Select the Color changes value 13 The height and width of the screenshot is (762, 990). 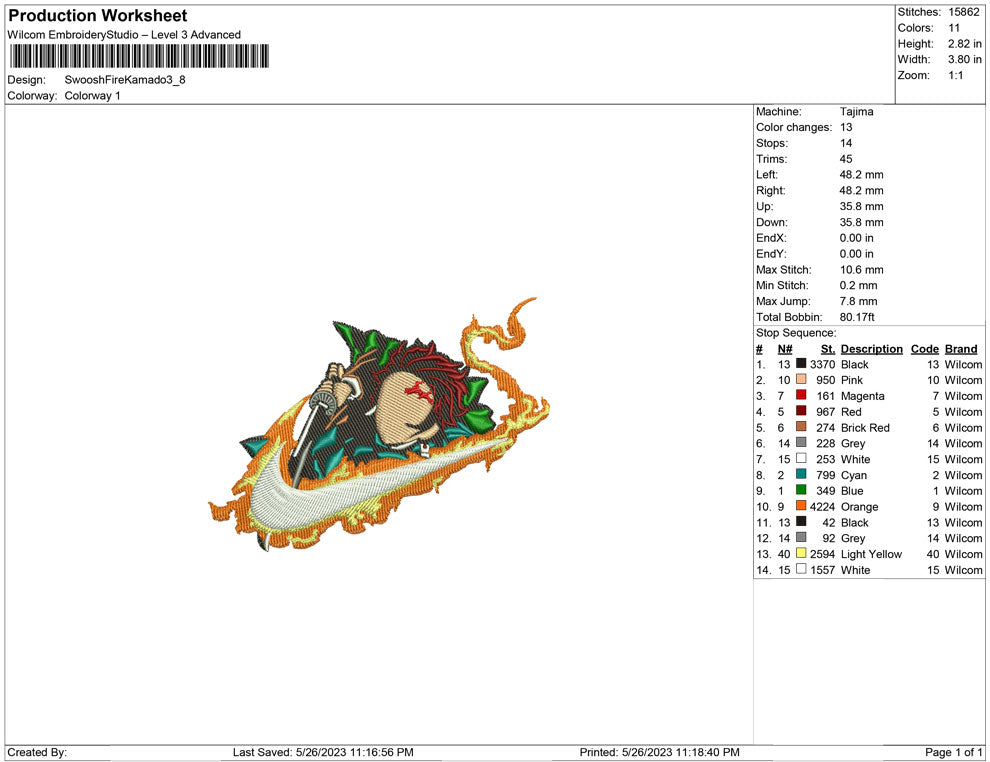click(x=846, y=127)
